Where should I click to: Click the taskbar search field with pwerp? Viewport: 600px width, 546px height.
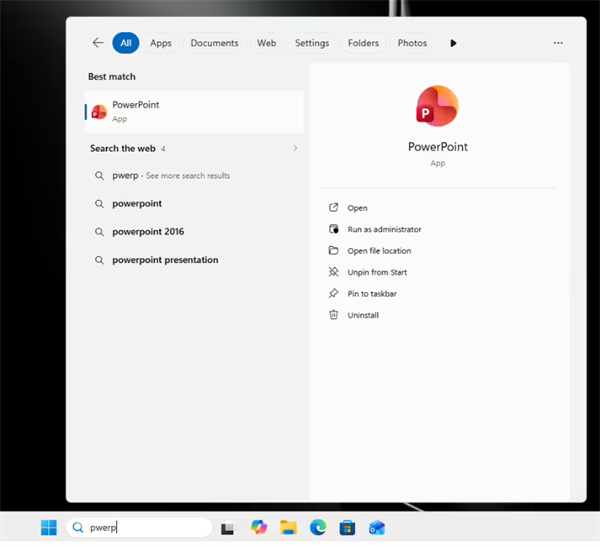point(139,528)
